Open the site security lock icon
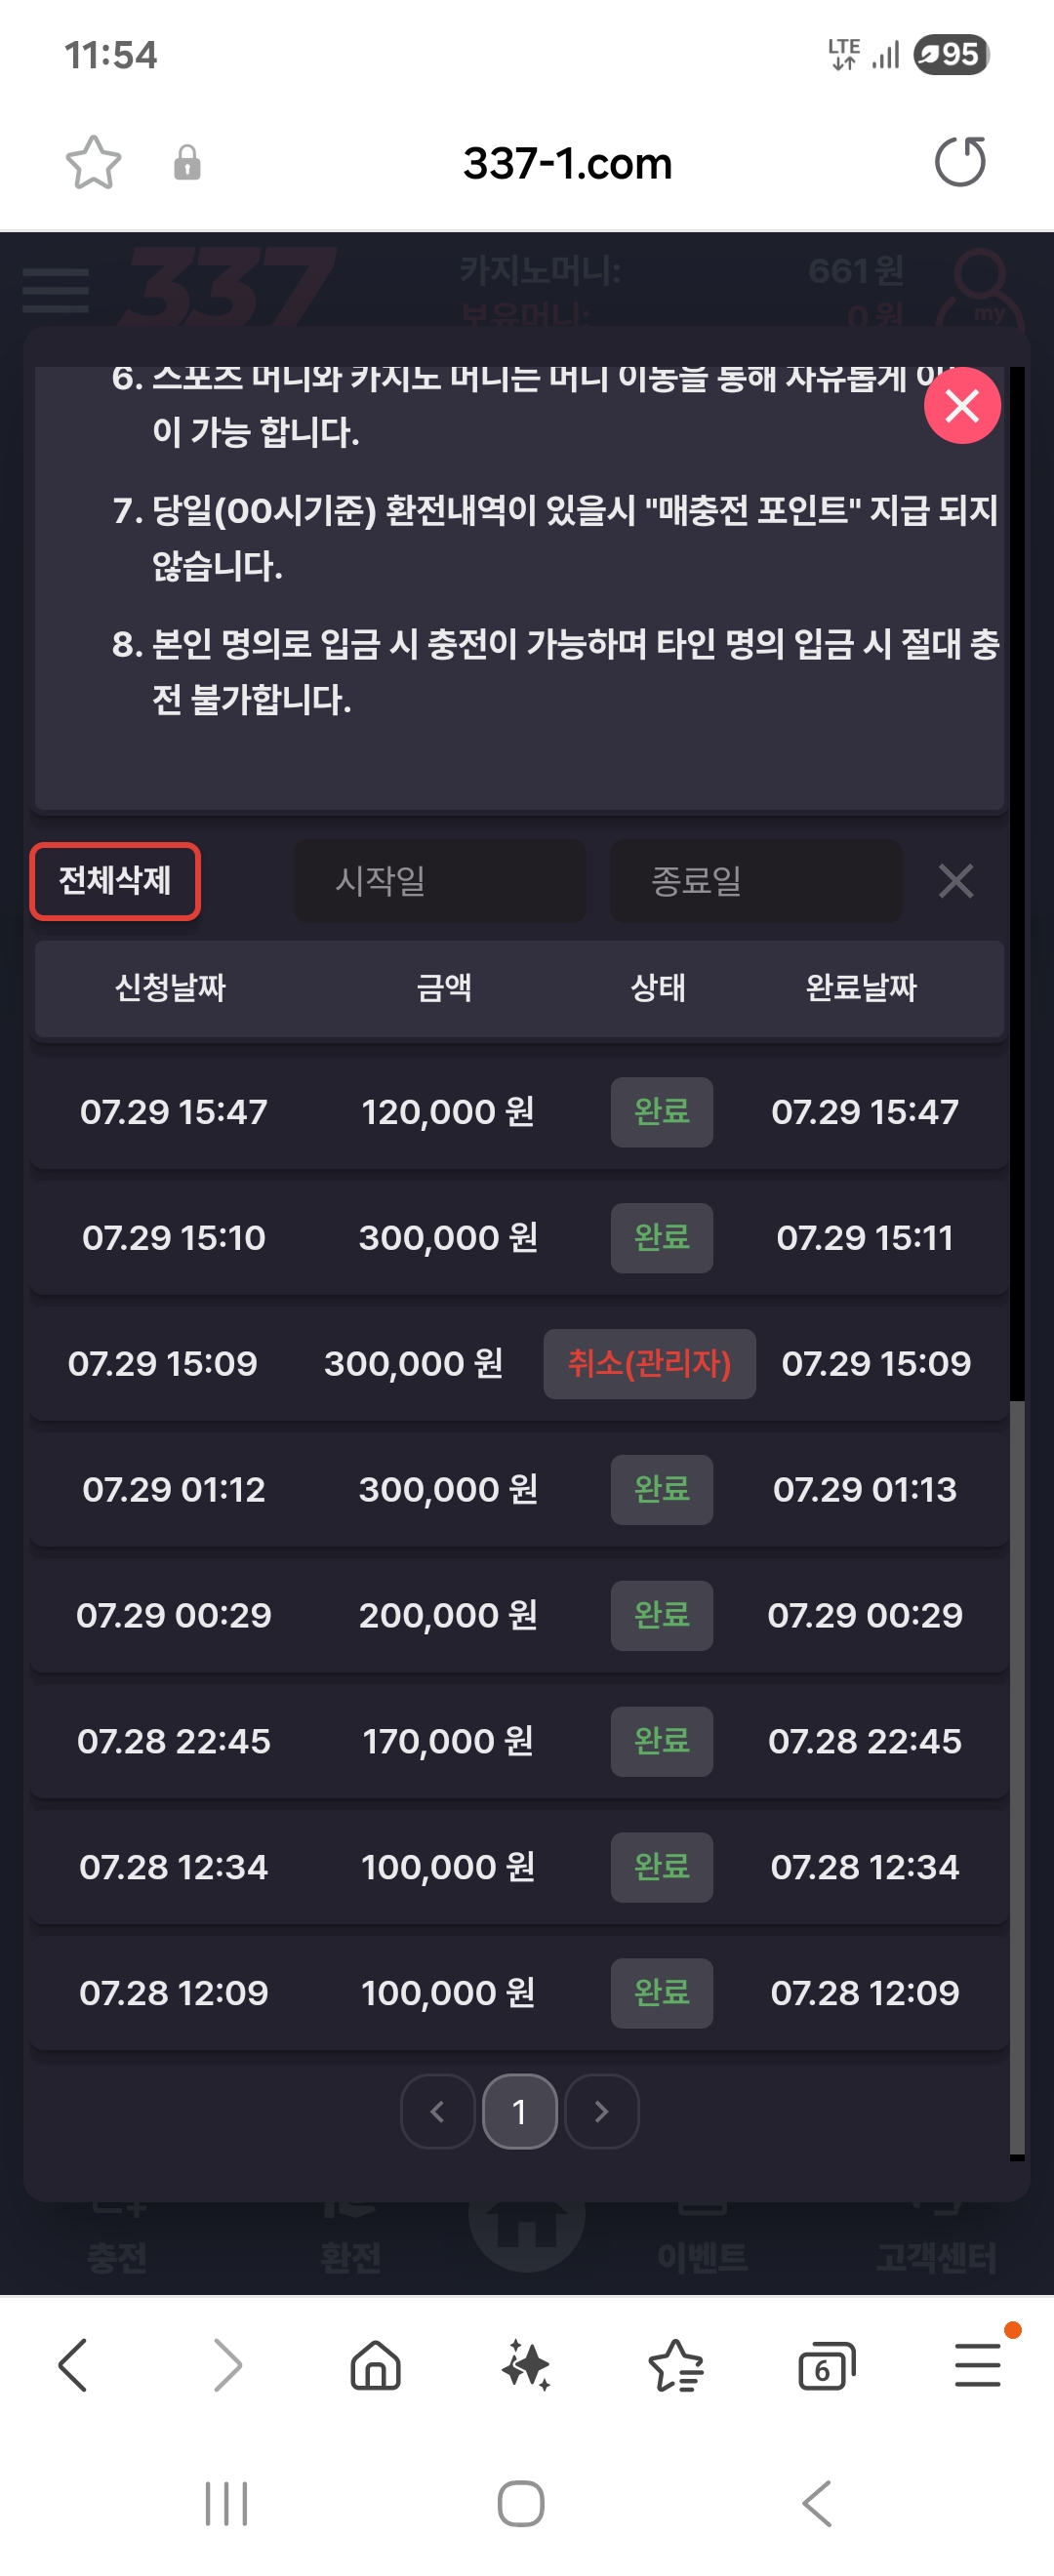This screenshot has height=2576, width=1054. click(187, 163)
